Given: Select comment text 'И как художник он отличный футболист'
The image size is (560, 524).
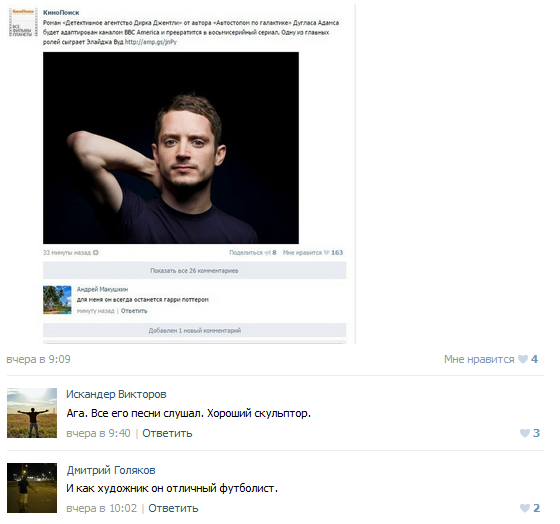Looking at the screenshot, I should point(172,488).
